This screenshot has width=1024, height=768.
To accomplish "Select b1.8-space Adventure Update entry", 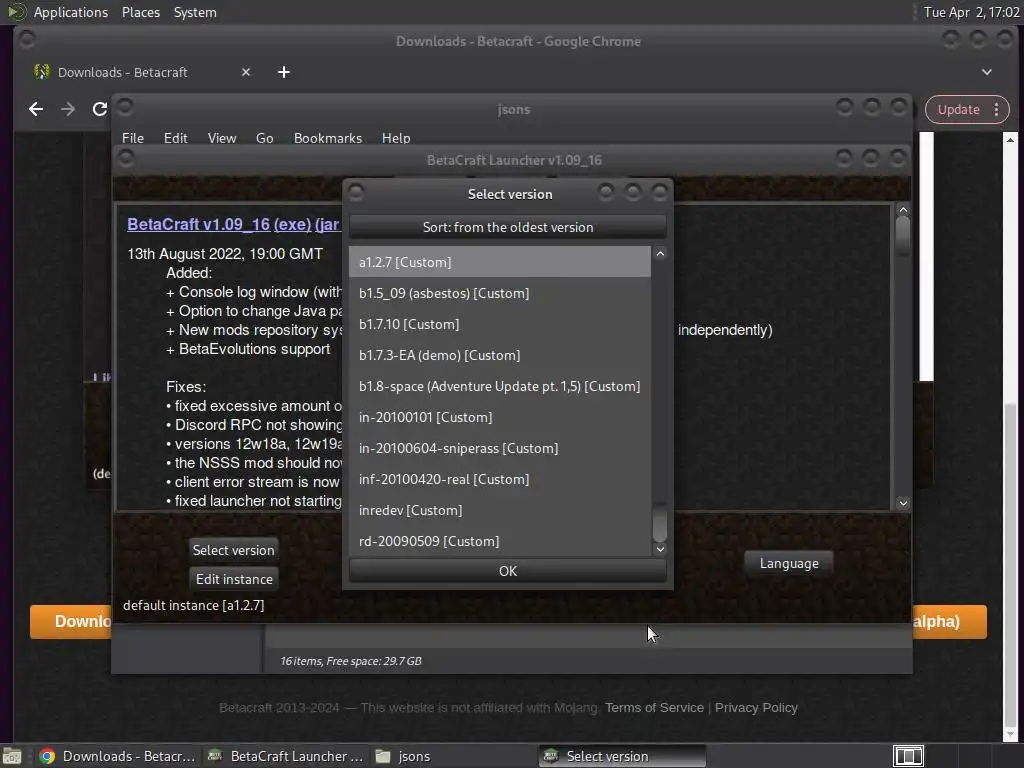I will coord(500,386).
